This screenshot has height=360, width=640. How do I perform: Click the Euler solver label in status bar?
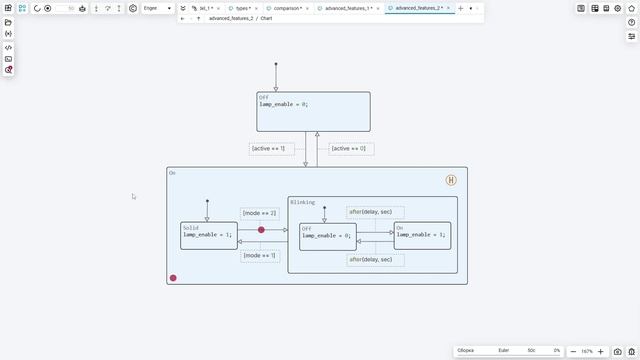click(504, 351)
